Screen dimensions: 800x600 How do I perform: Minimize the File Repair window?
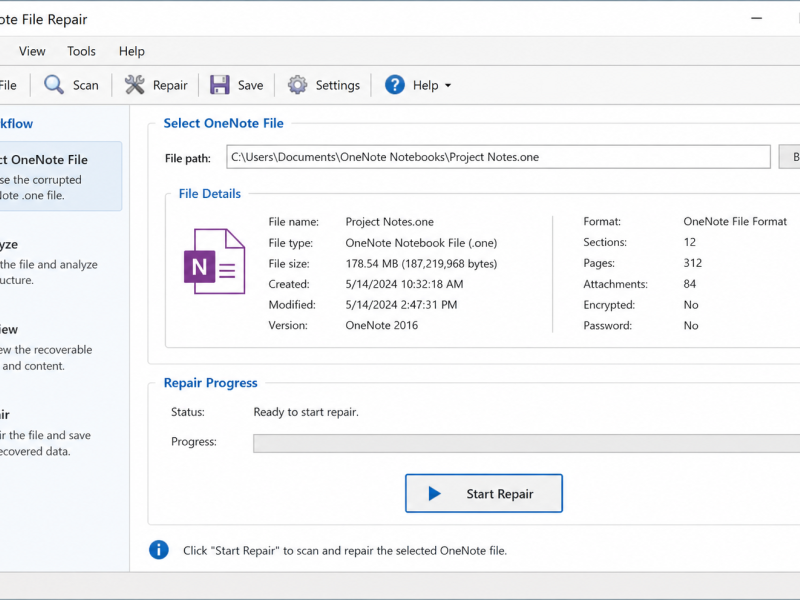[757, 18]
